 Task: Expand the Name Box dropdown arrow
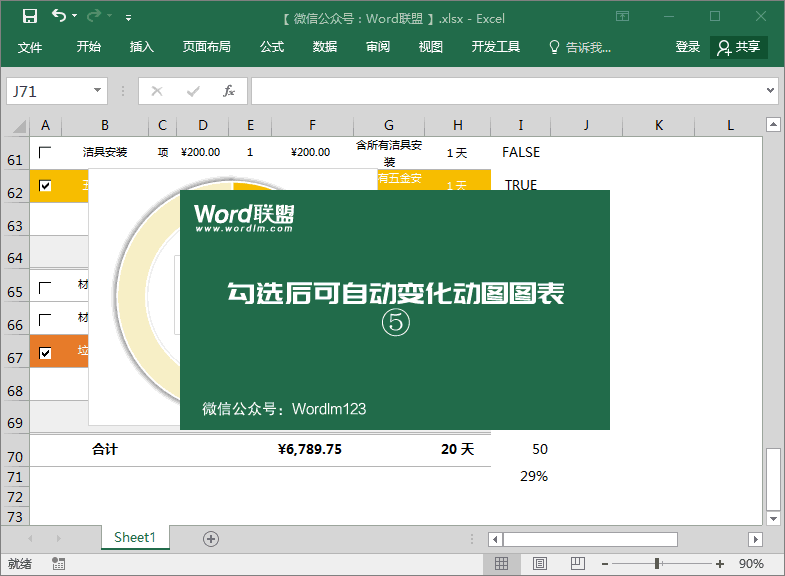pyautogui.click(x=98, y=91)
